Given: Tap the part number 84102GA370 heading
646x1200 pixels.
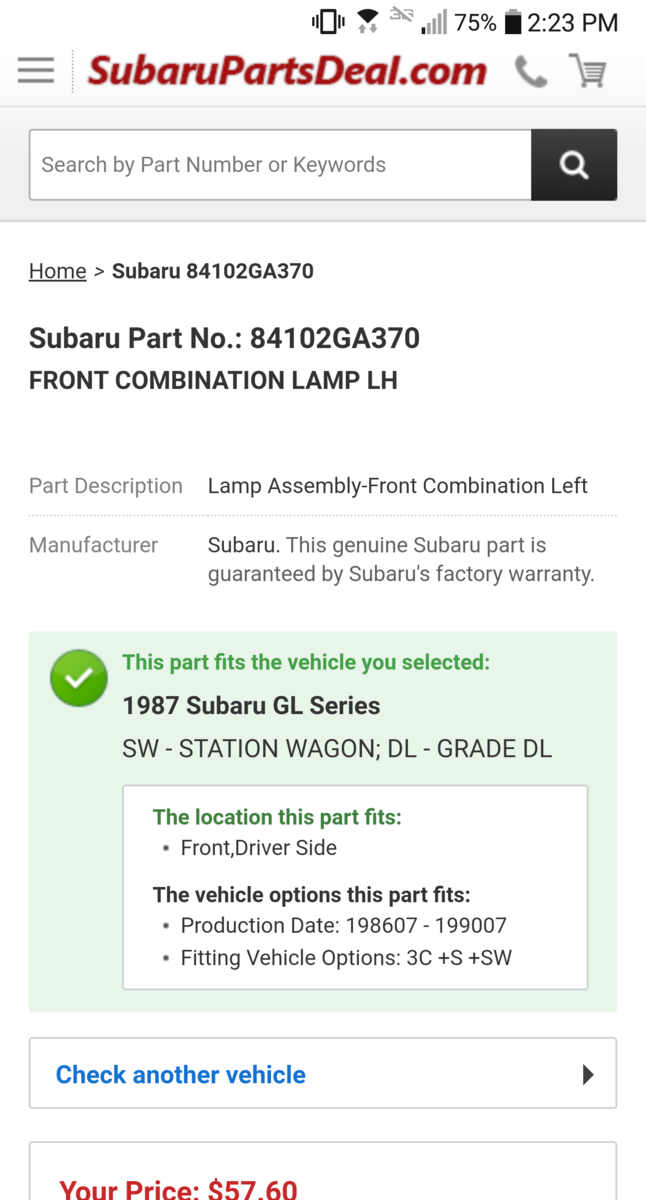Looking at the screenshot, I should (224, 338).
